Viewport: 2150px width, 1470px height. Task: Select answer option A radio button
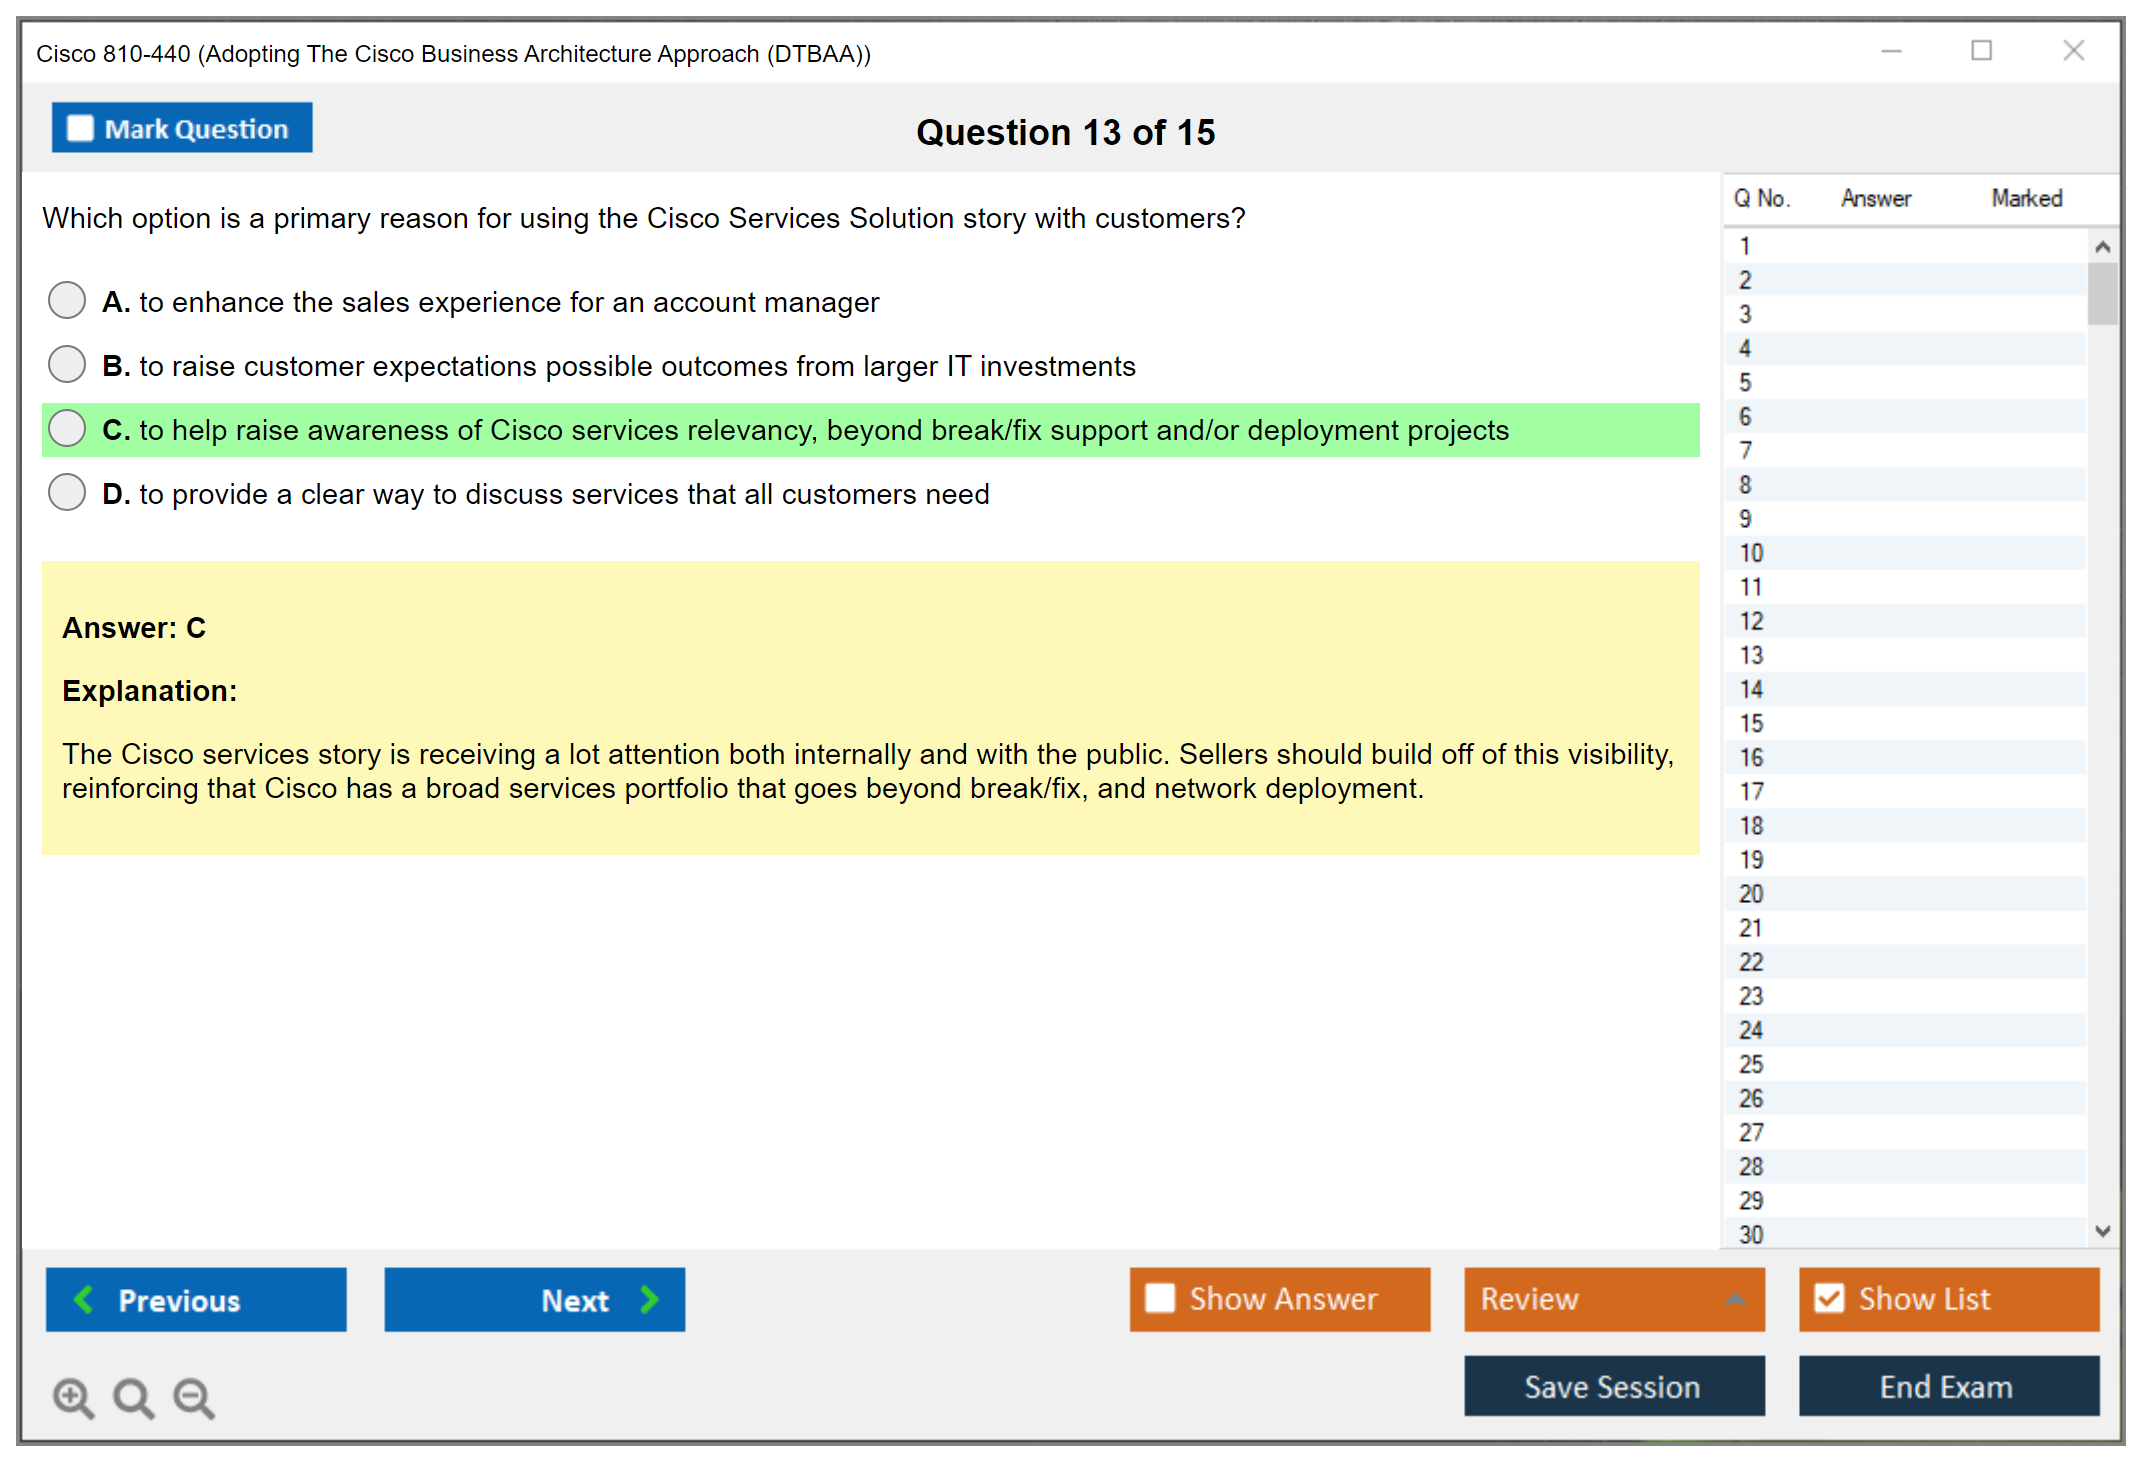67,300
